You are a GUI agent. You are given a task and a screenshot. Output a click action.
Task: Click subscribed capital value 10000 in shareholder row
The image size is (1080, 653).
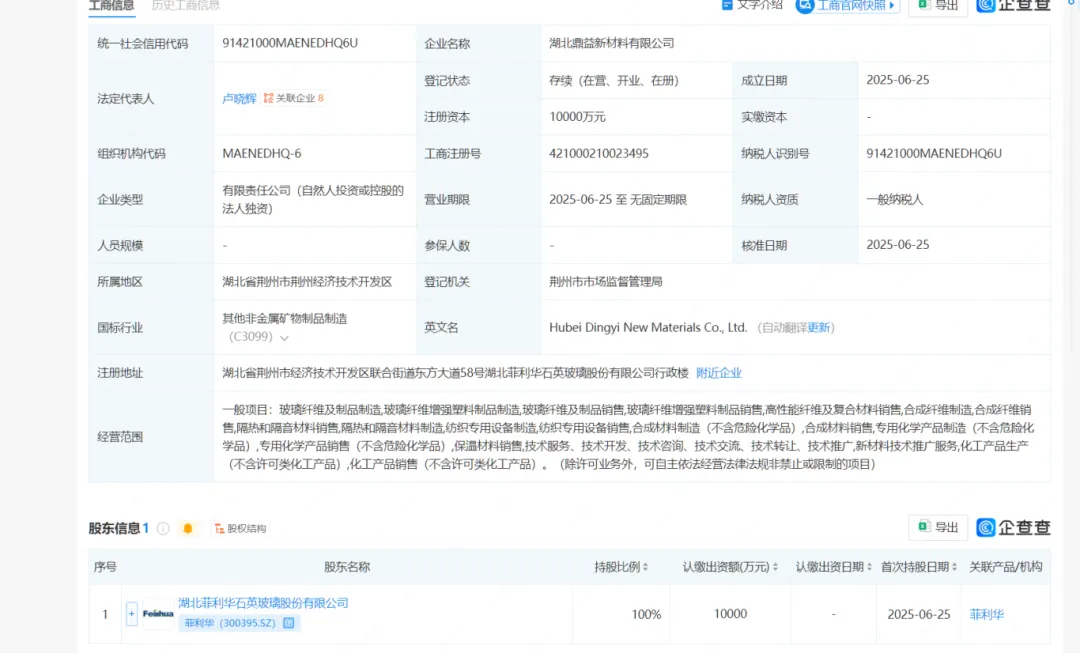[730, 614]
